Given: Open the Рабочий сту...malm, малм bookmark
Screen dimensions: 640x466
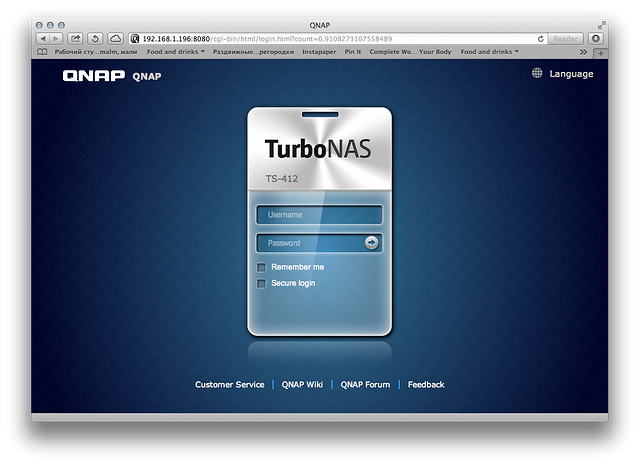Looking at the screenshot, I should click(96, 52).
